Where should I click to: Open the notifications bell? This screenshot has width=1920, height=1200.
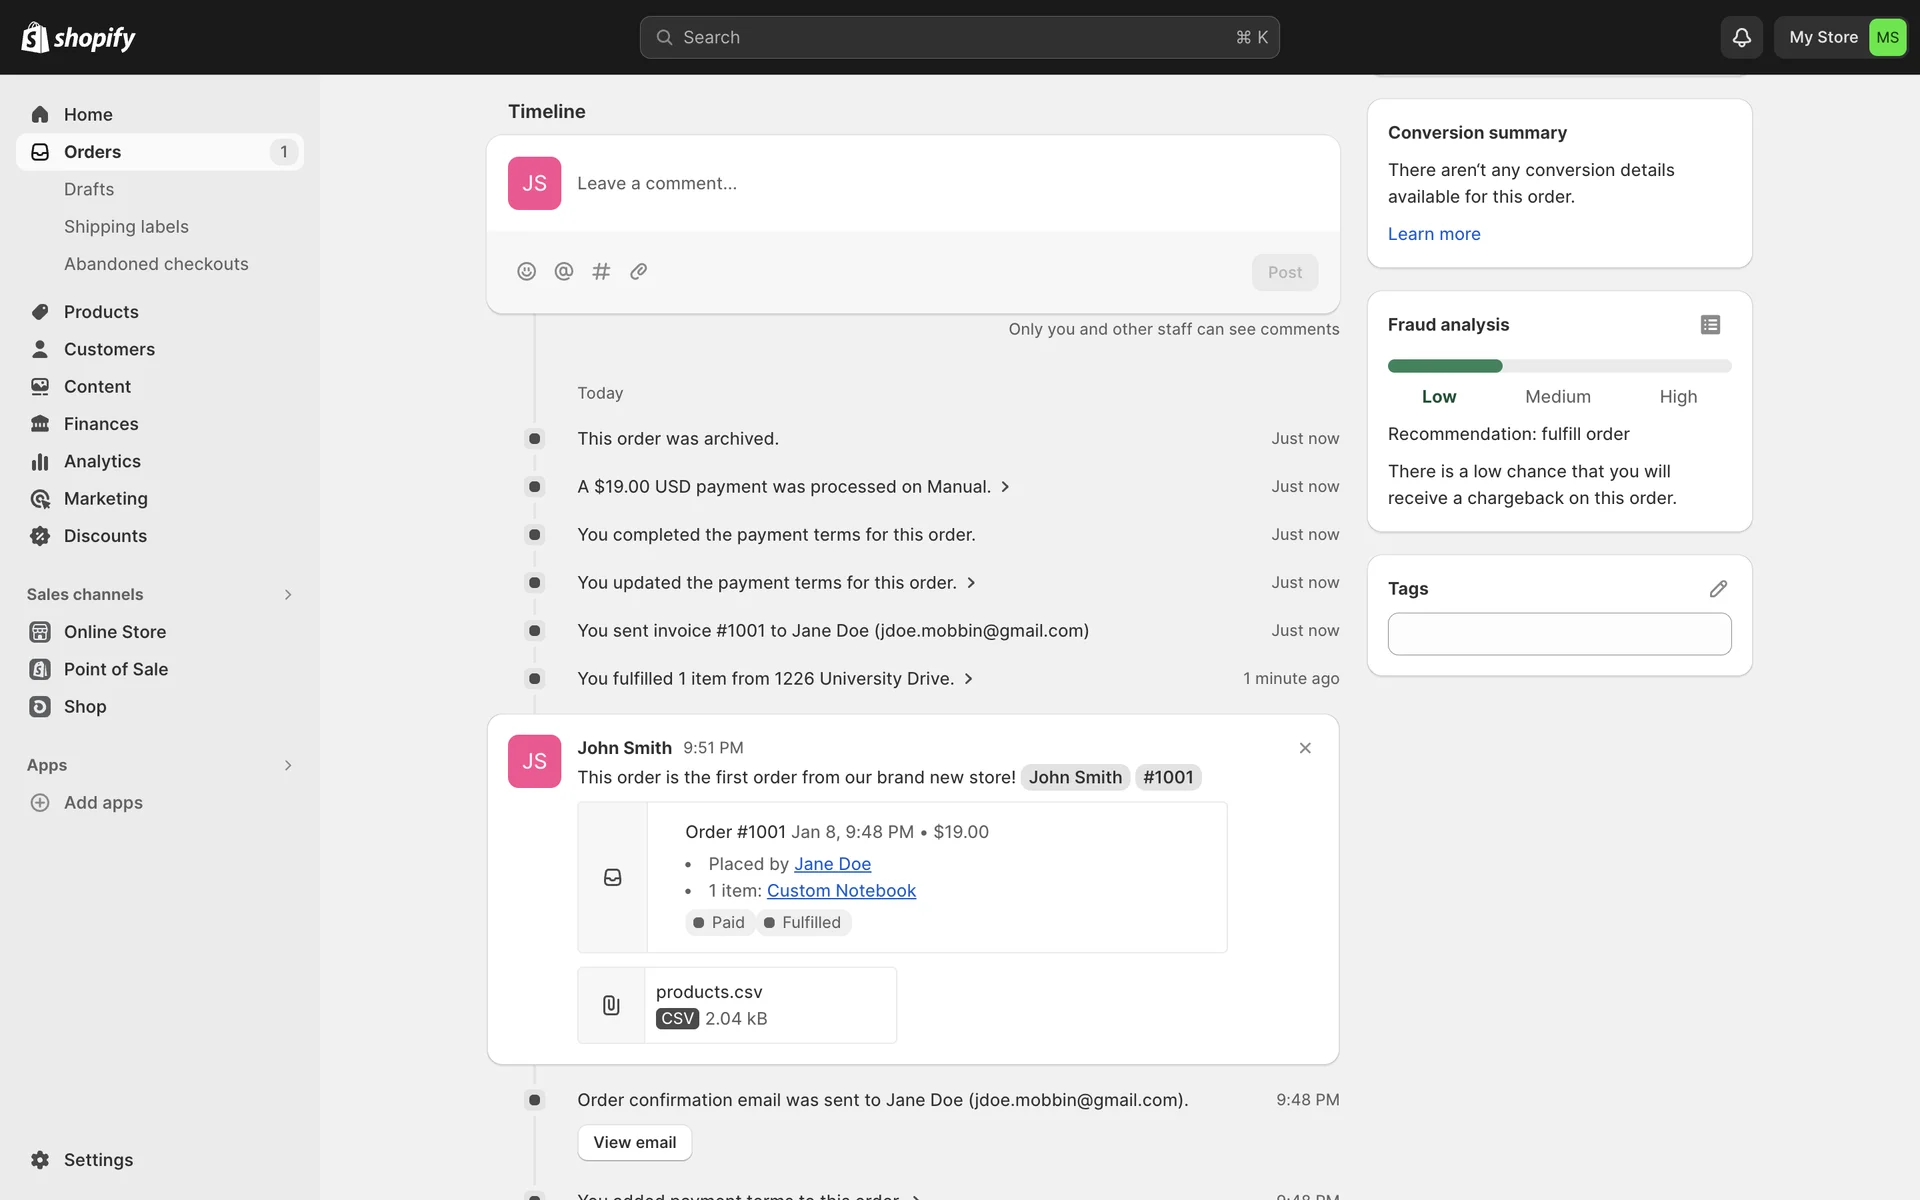pos(1741,37)
